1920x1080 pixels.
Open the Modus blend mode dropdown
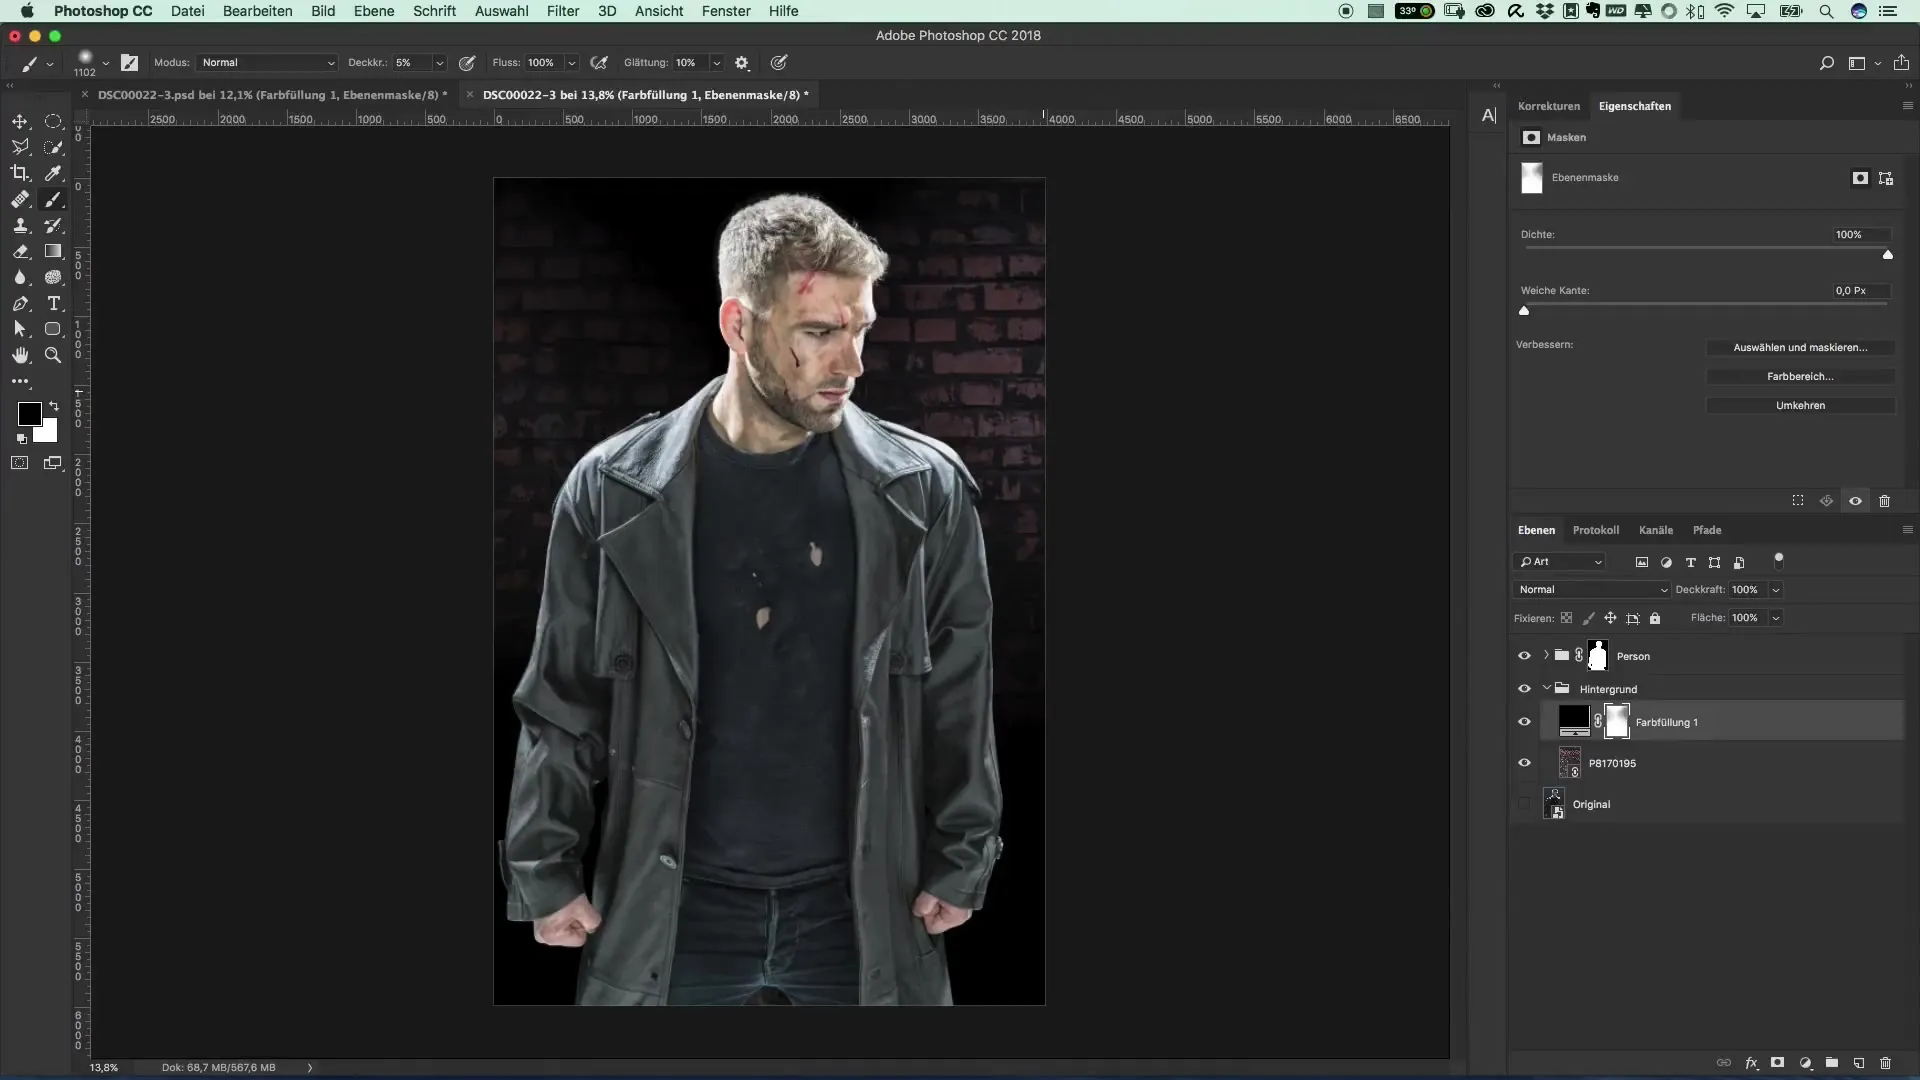point(267,62)
